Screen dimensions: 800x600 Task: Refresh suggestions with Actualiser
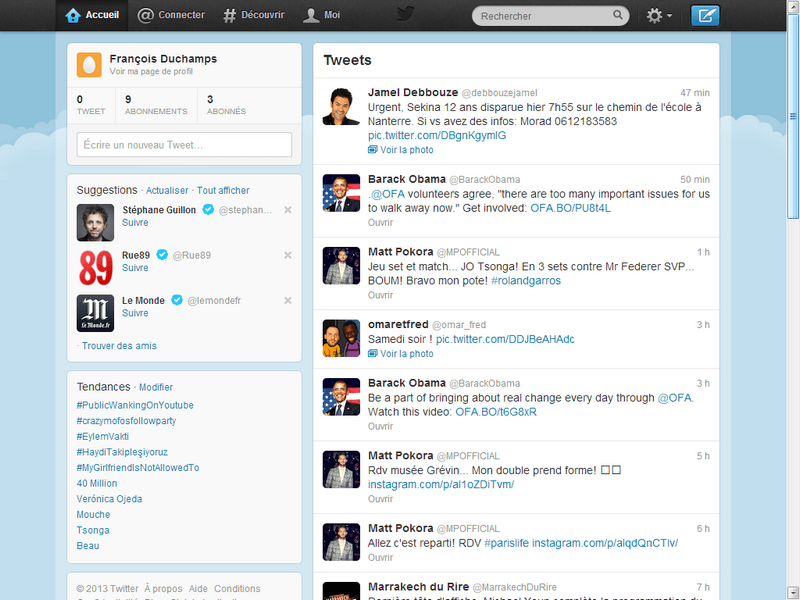tap(167, 190)
